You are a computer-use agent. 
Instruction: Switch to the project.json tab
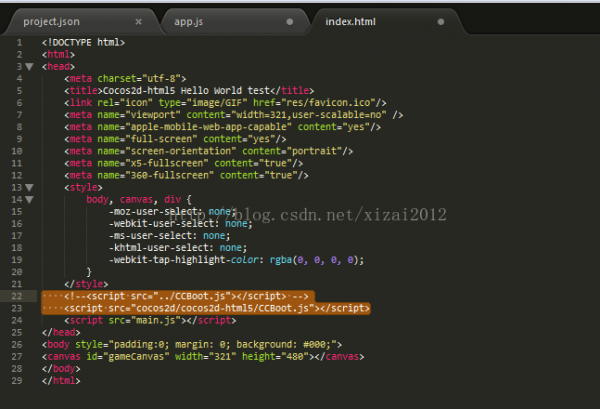[x=51, y=22]
